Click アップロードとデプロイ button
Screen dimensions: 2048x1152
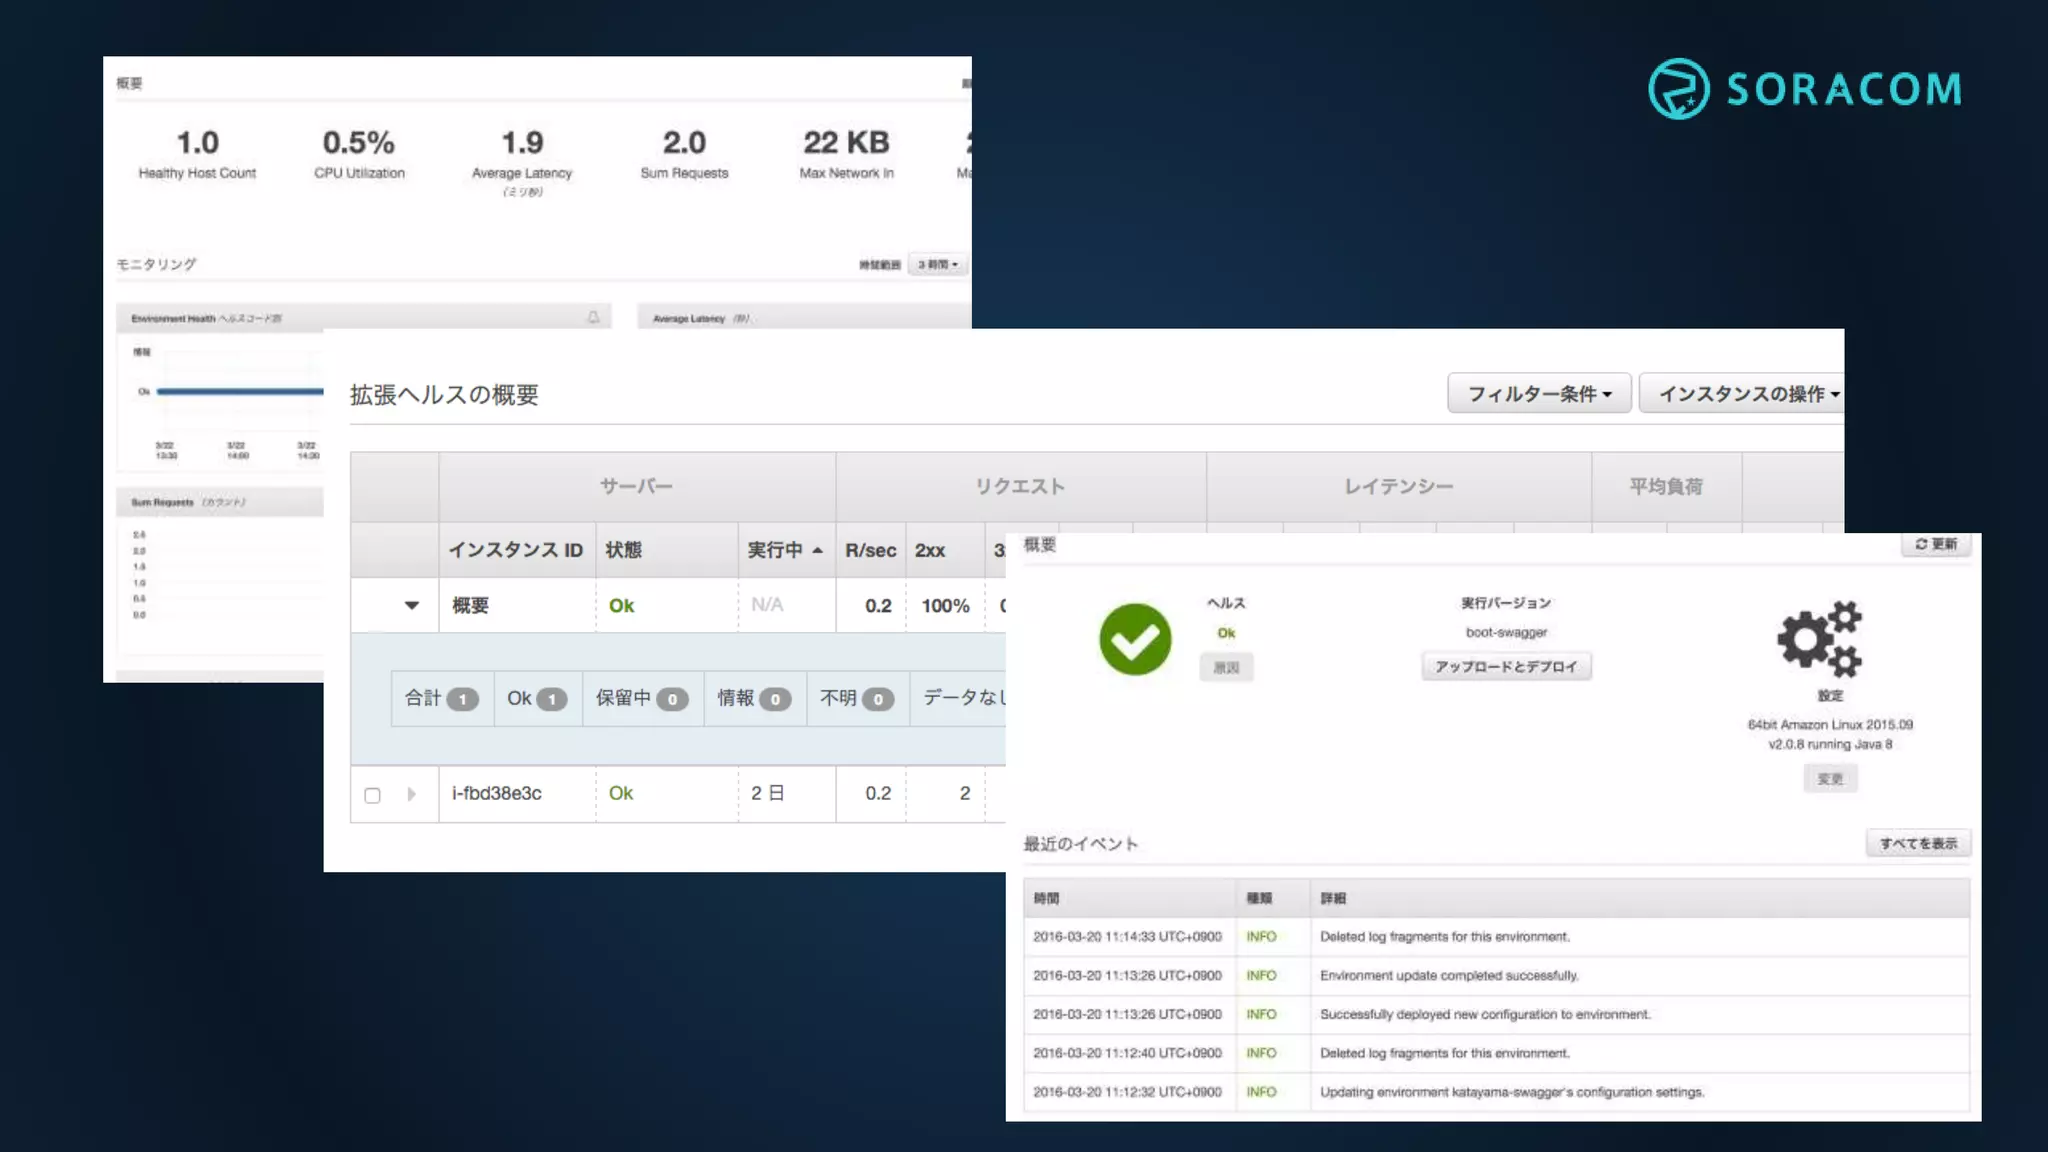tap(1506, 666)
